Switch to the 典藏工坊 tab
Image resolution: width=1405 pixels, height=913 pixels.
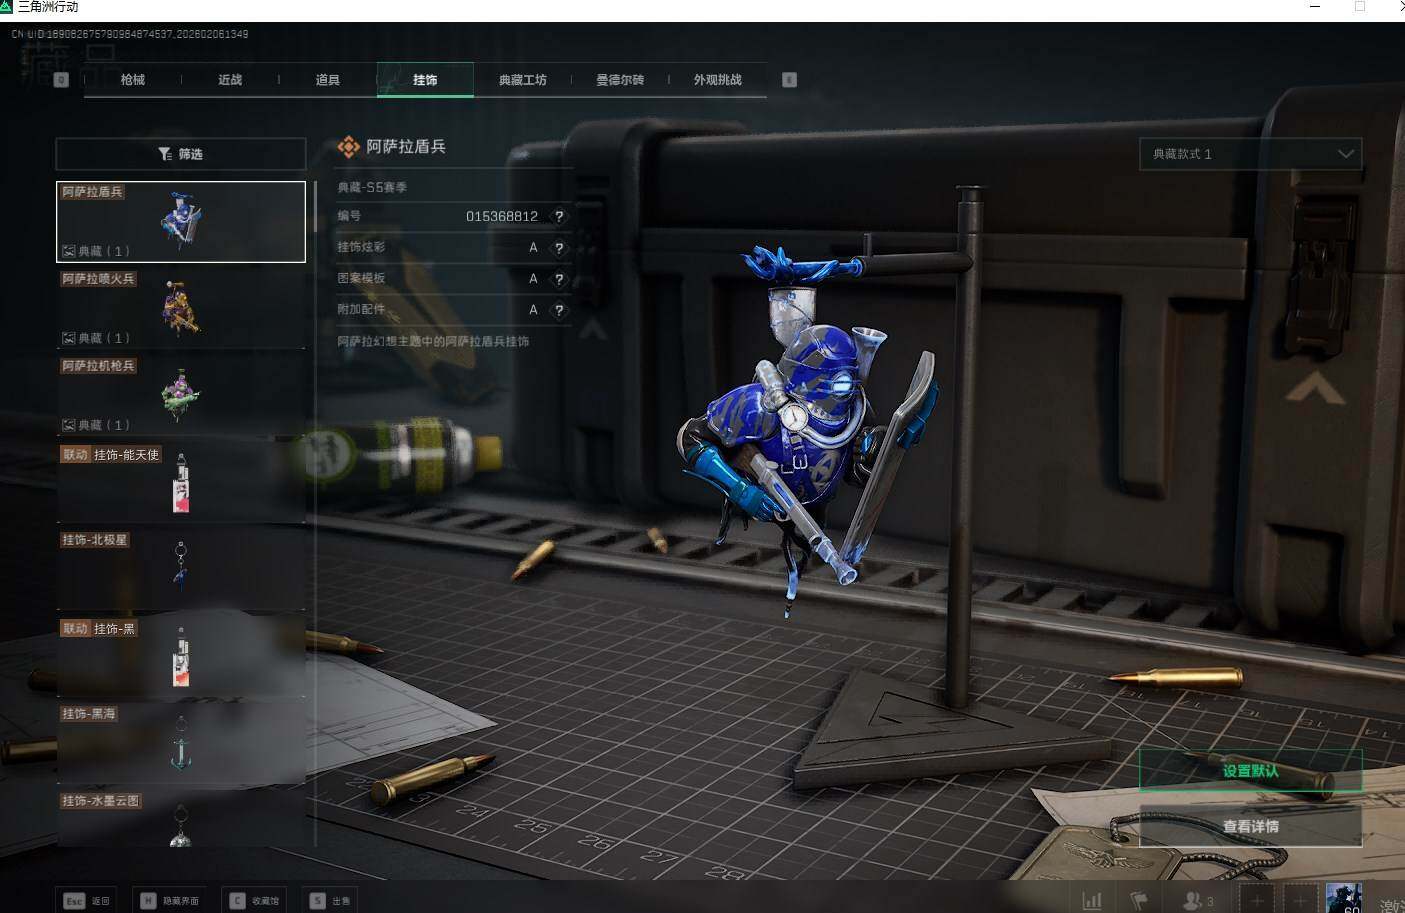click(522, 80)
